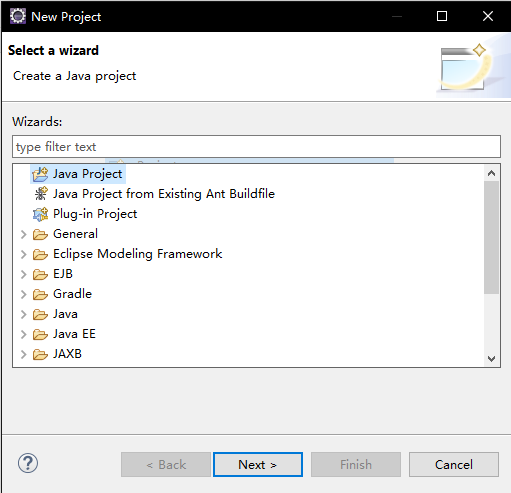511x493 pixels.
Task: Click the Next button
Action: tap(258, 464)
